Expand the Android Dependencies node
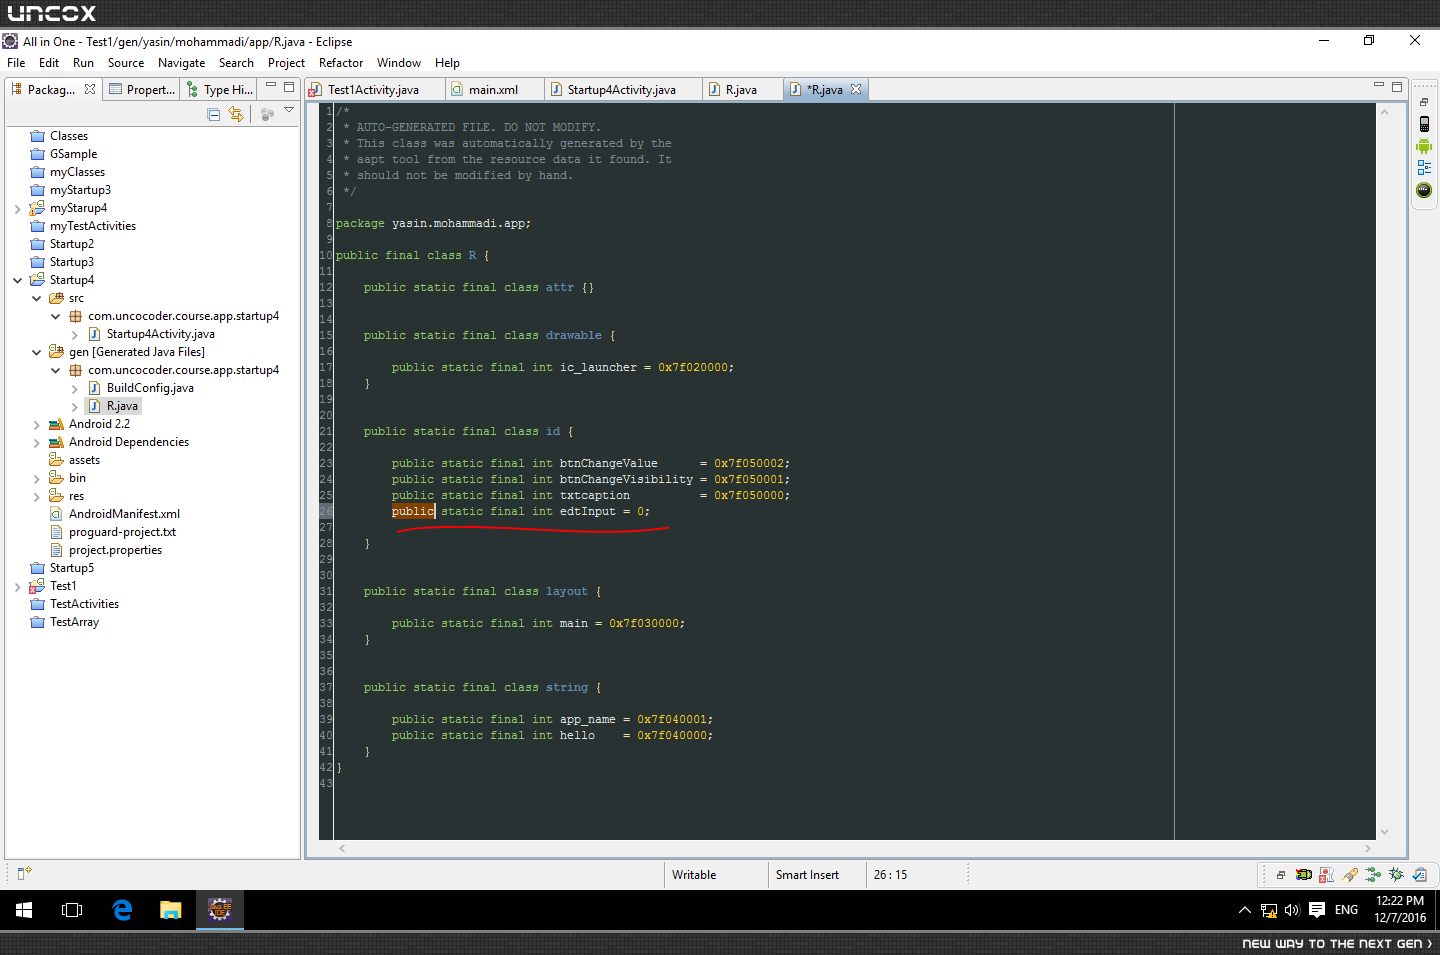The image size is (1440, 955). pos(36,443)
